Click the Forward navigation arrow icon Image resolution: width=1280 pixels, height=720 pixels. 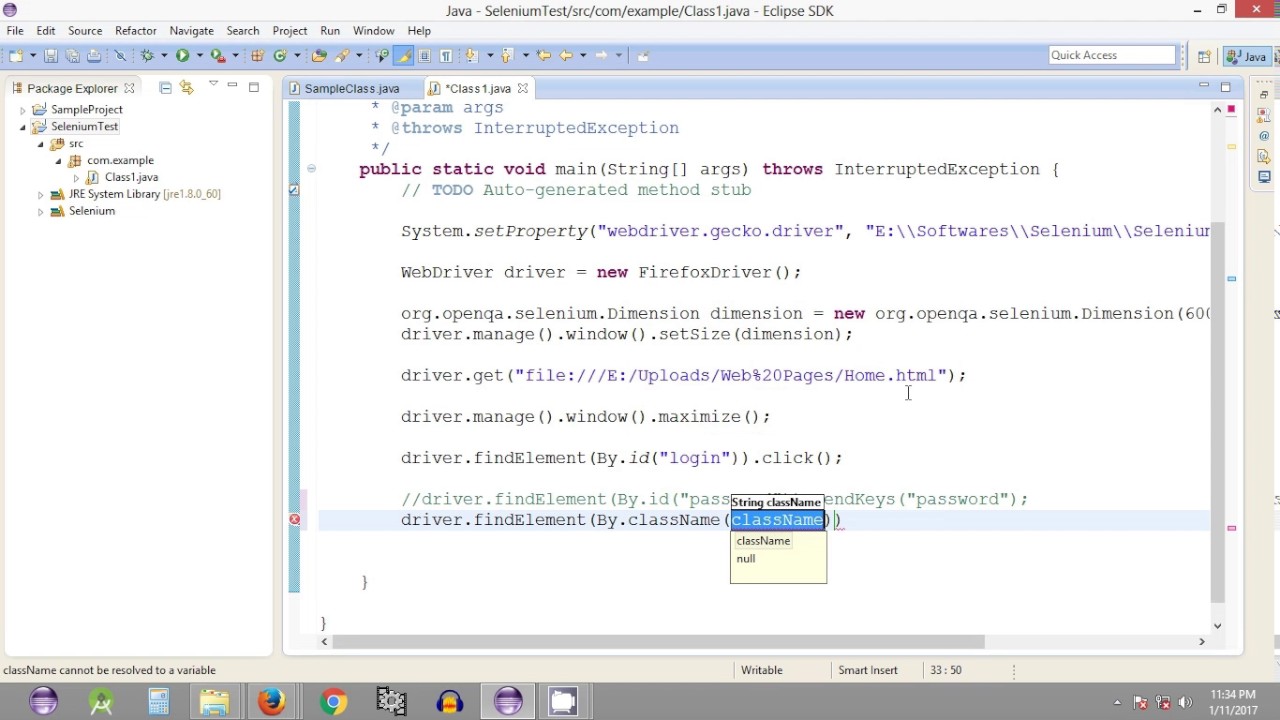600,56
